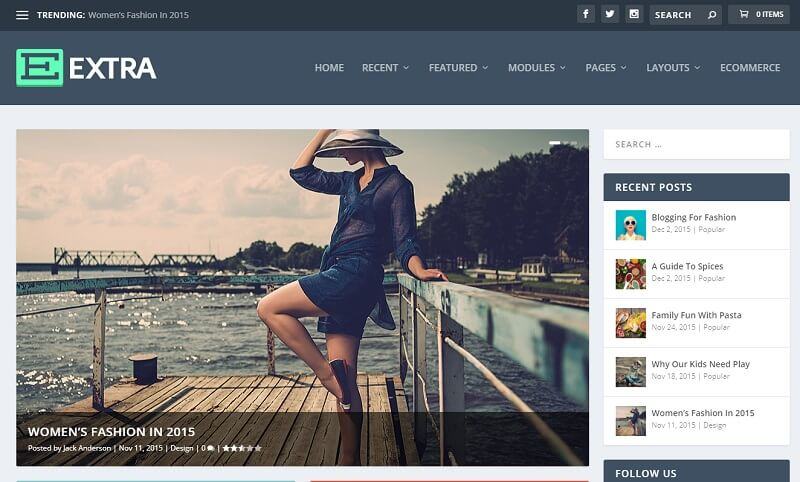800x482 pixels.
Task: Expand the Layouts menu
Action: (x=673, y=68)
